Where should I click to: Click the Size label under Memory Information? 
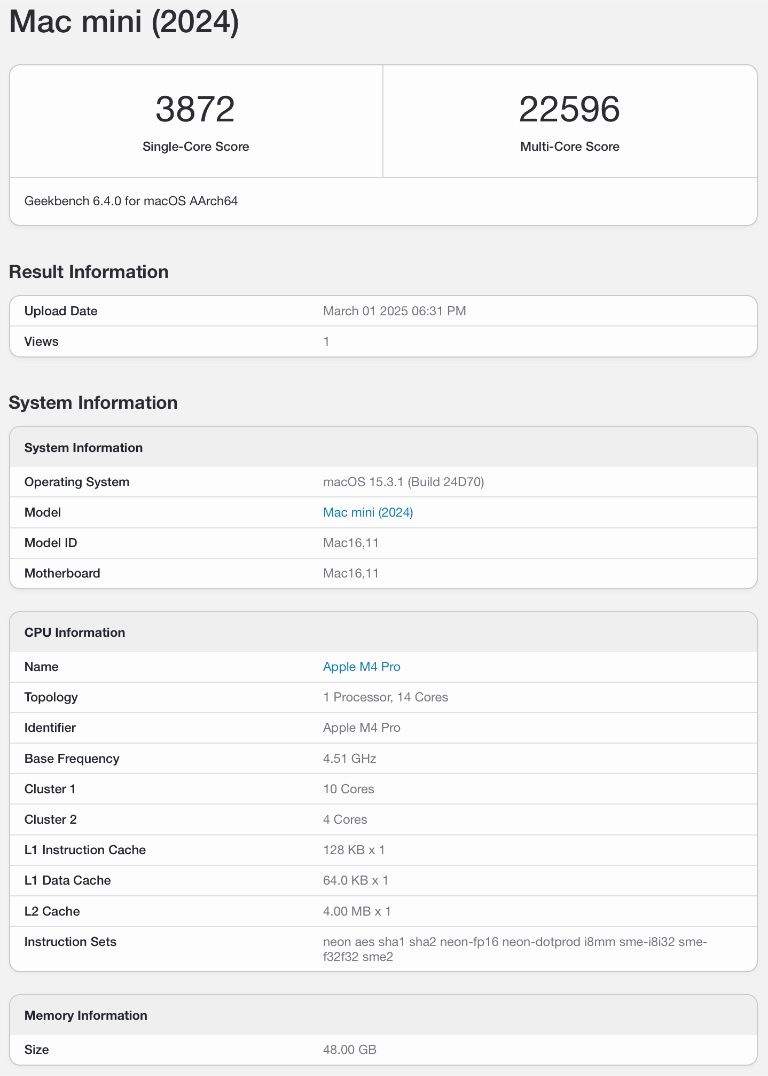coord(36,1050)
